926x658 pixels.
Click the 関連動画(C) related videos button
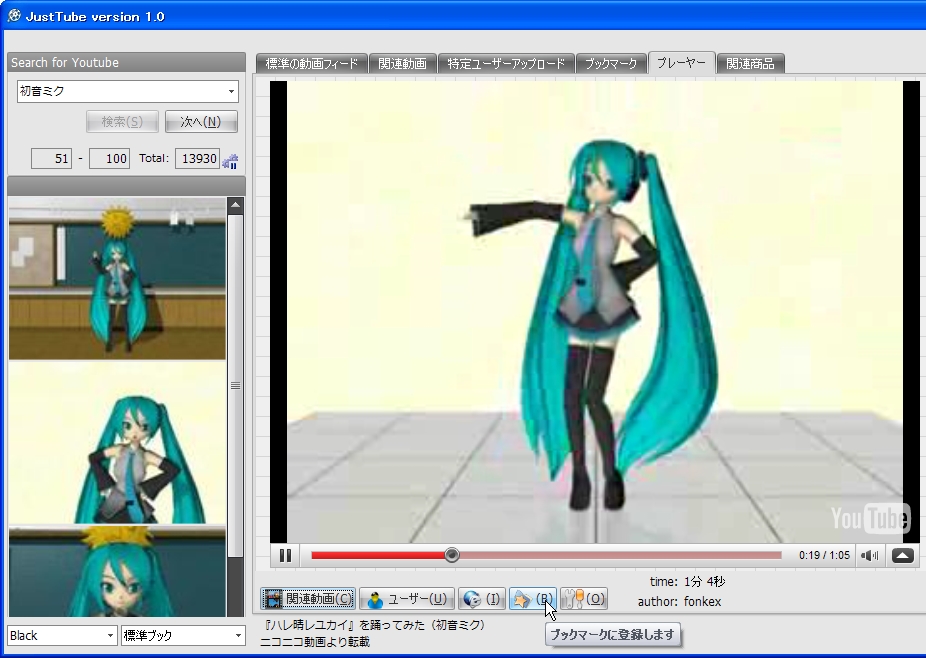(308, 599)
